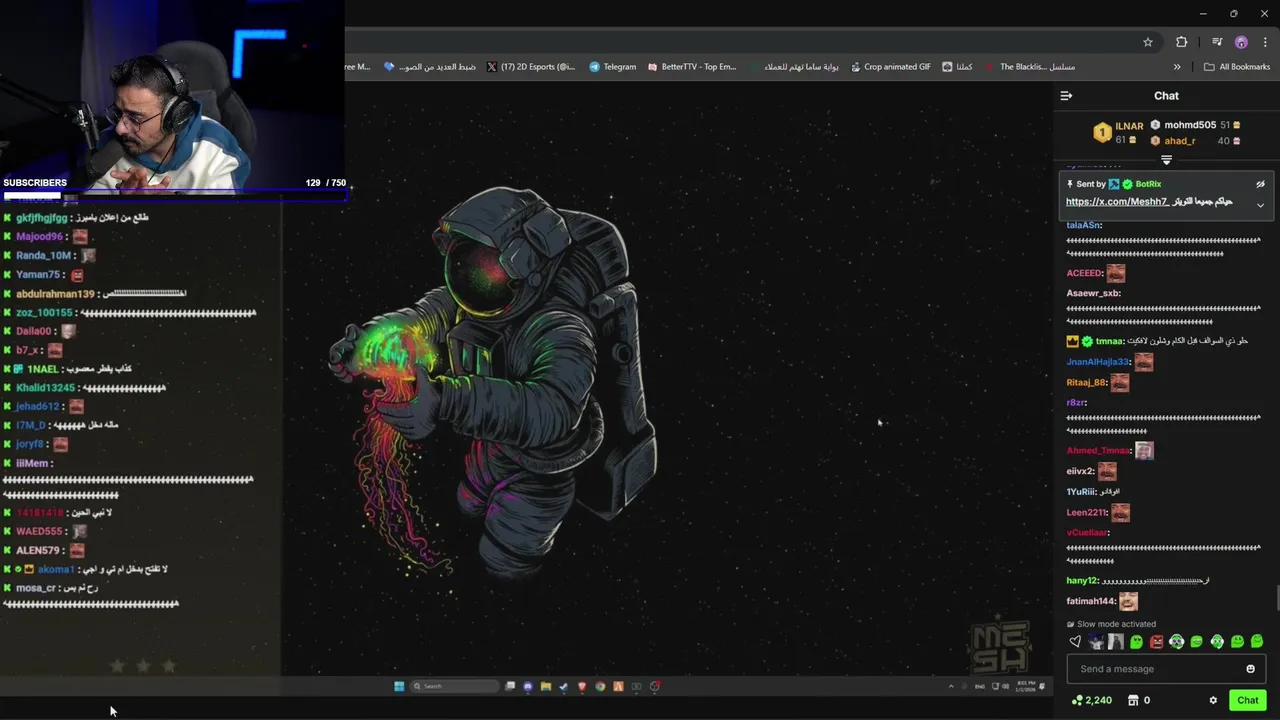Open the Chrome three-dot menu

(x=1265, y=42)
